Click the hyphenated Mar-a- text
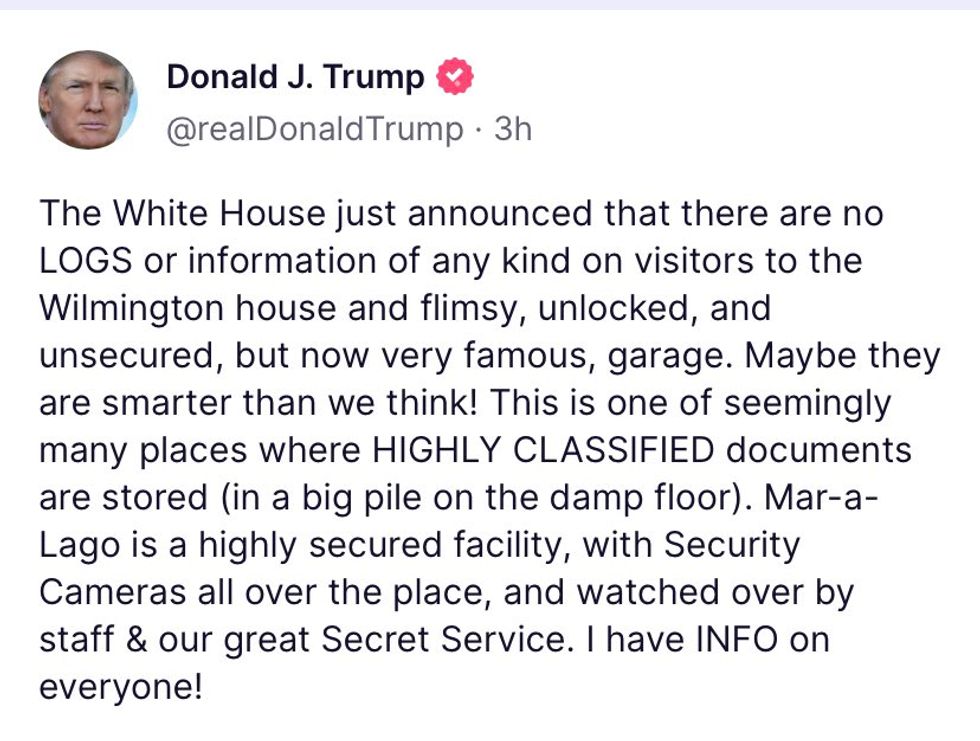Image resolution: width=980 pixels, height=741 pixels. [821, 497]
